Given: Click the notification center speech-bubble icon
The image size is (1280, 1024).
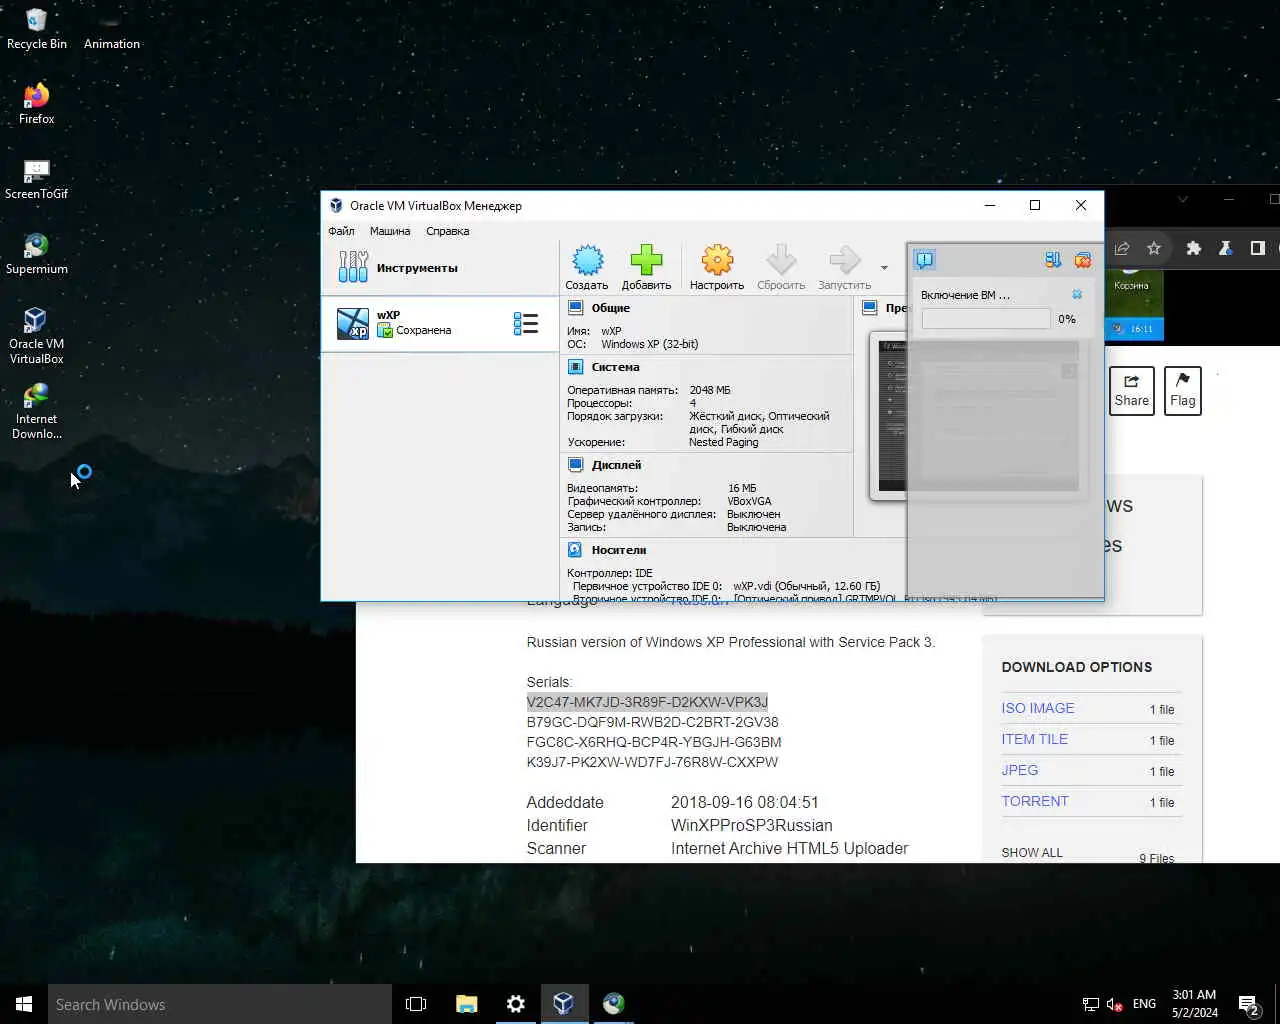Looking at the screenshot, I should coord(925,260).
